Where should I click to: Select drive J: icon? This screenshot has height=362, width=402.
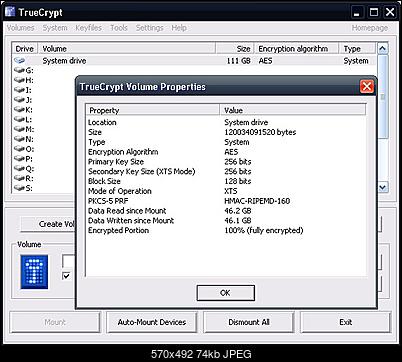click(19, 100)
